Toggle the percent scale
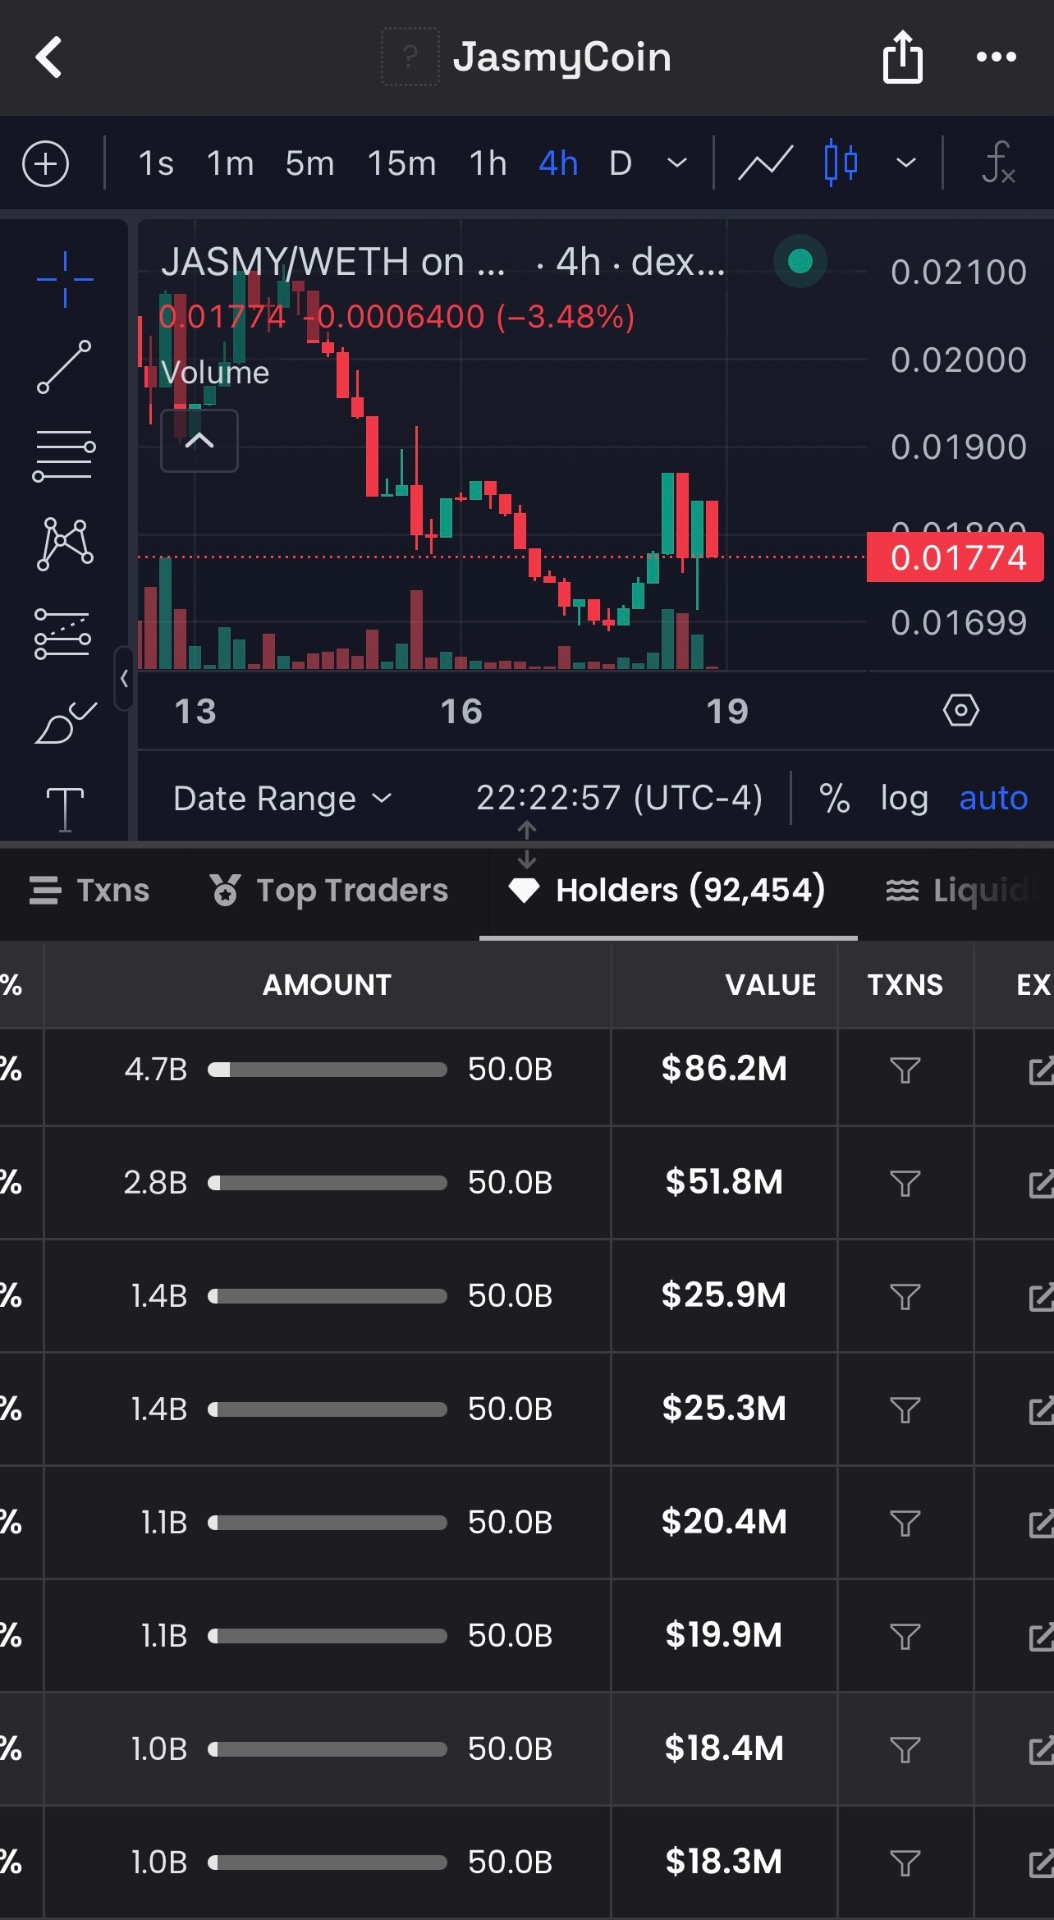The image size is (1054, 1920). [x=834, y=798]
